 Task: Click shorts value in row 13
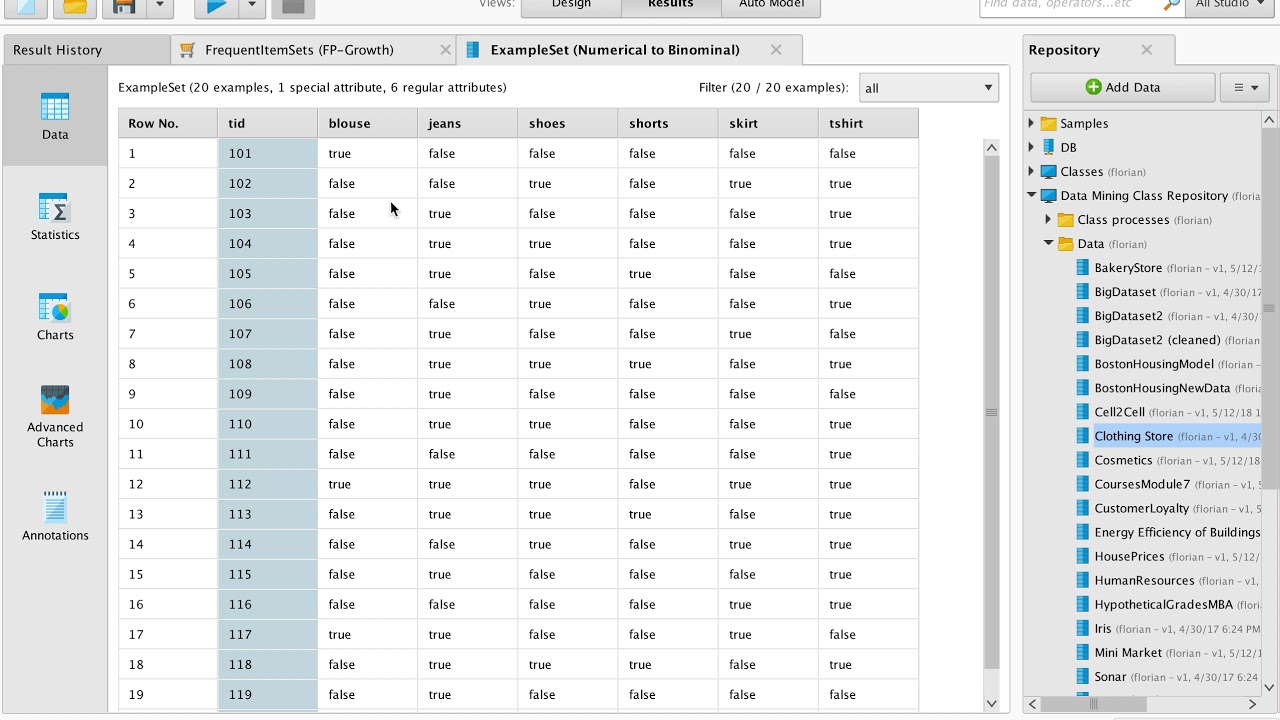[x=667, y=514]
